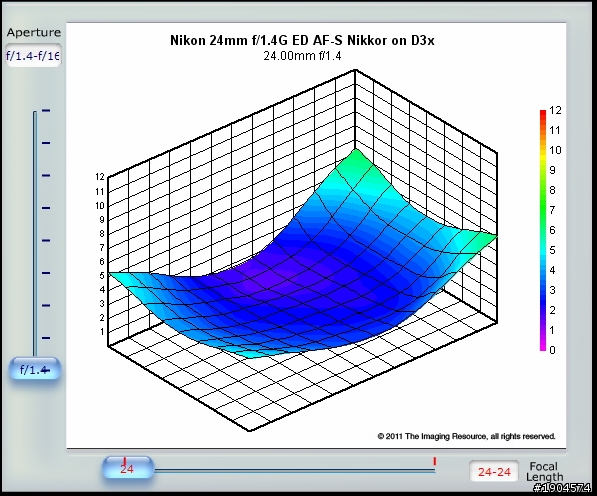Click the topmost aperture slider tick mark

(46, 110)
